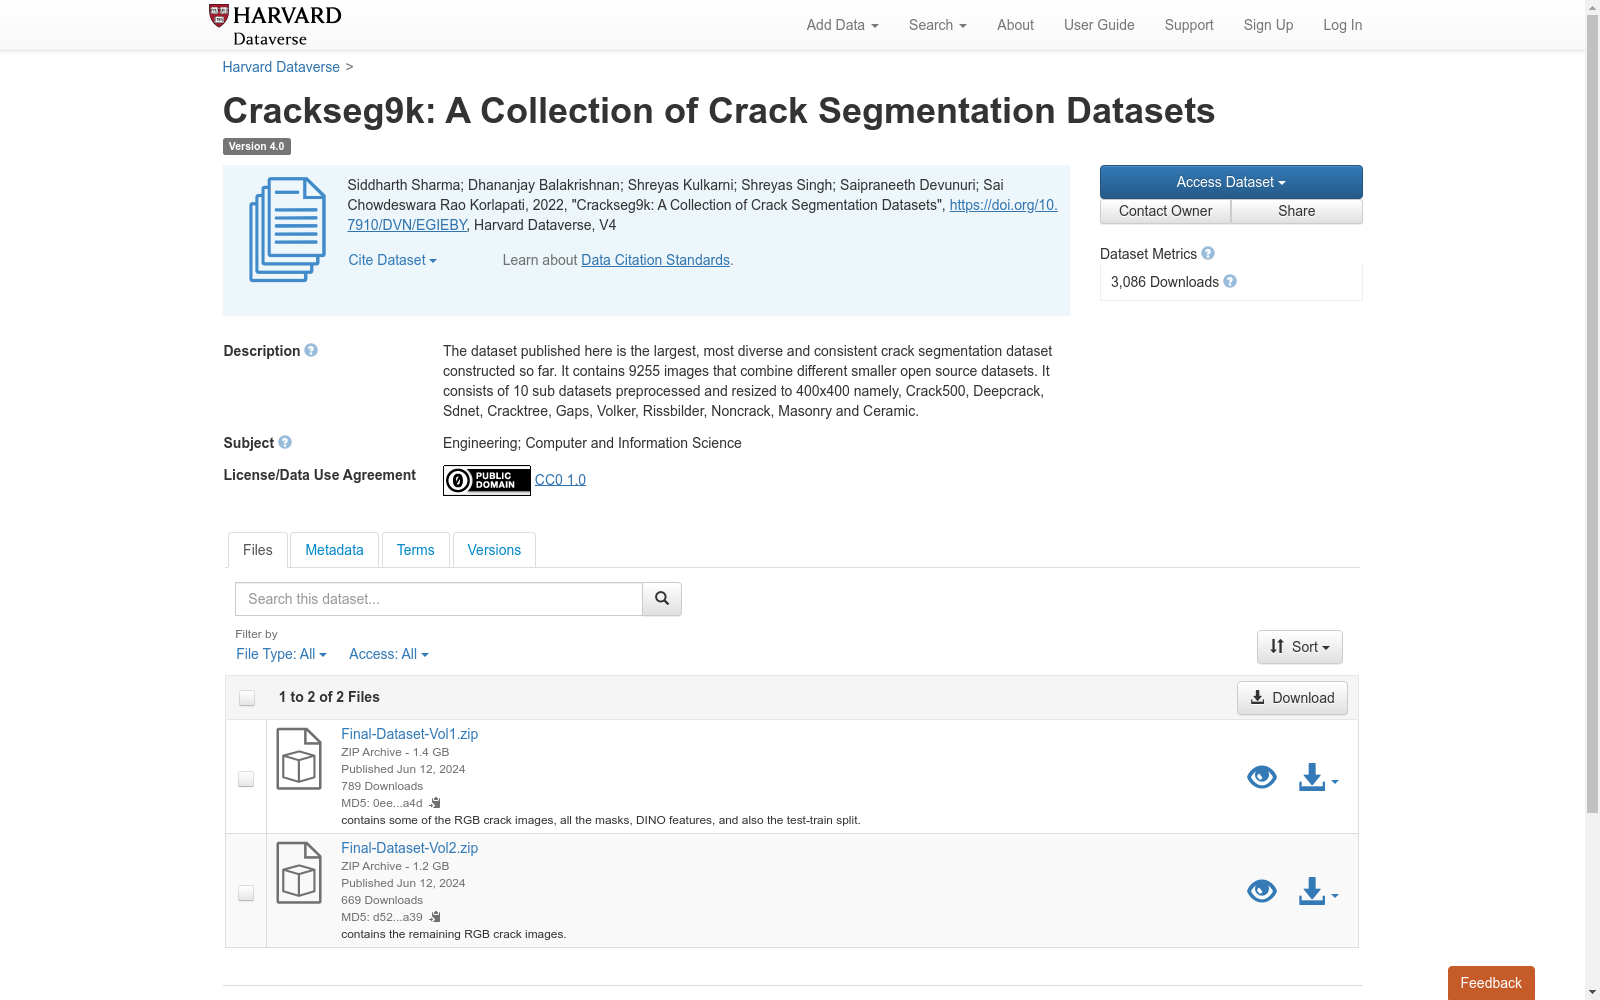
Task: Click the Harvard Dataverse logo
Action: [275, 25]
